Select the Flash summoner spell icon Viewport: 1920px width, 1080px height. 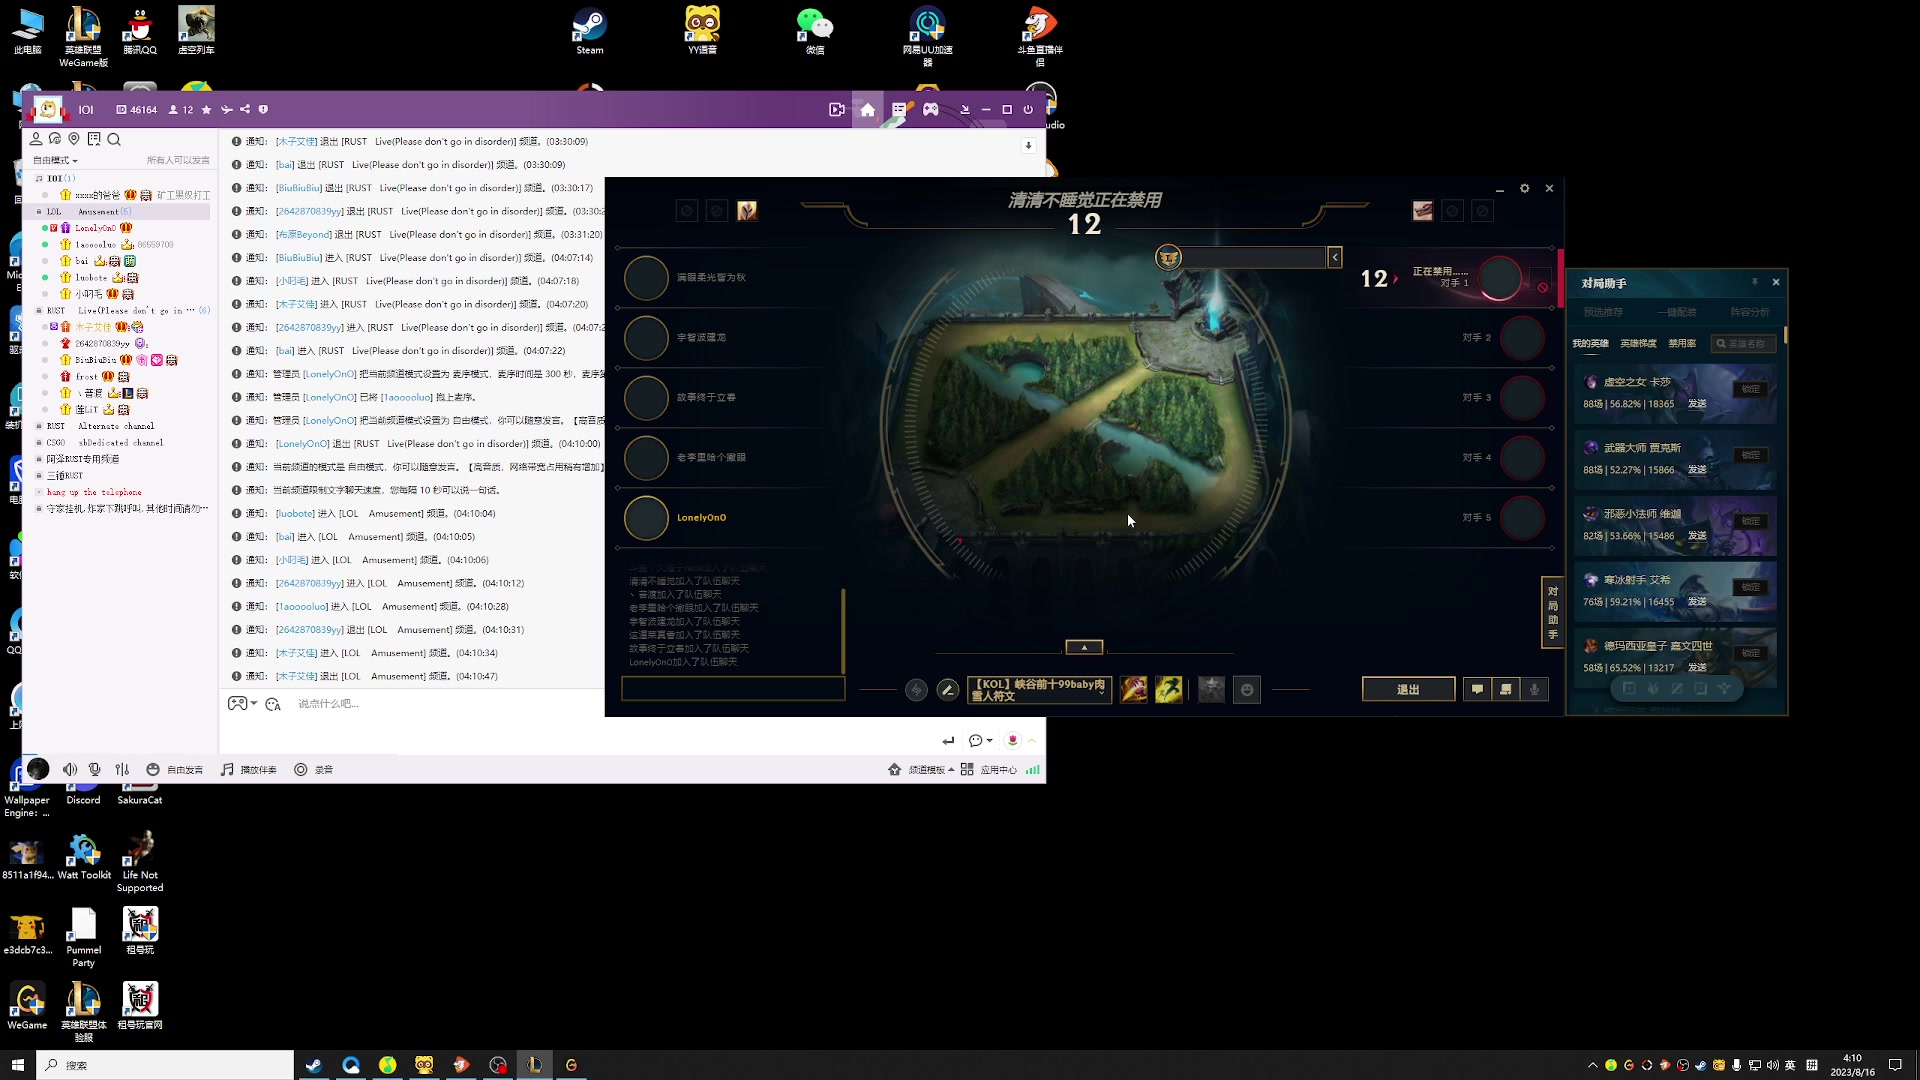pos(1169,689)
